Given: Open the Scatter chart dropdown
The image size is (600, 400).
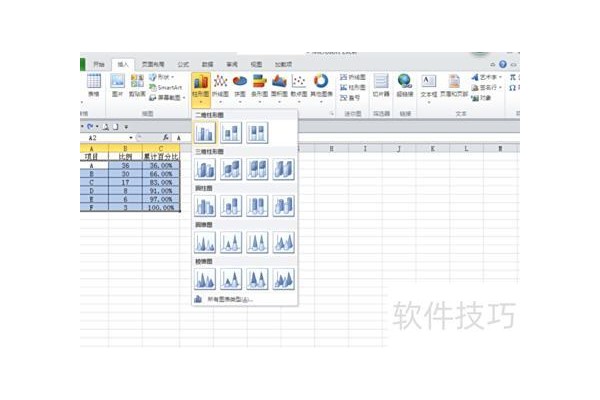Looking at the screenshot, I should (x=299, y=89).
